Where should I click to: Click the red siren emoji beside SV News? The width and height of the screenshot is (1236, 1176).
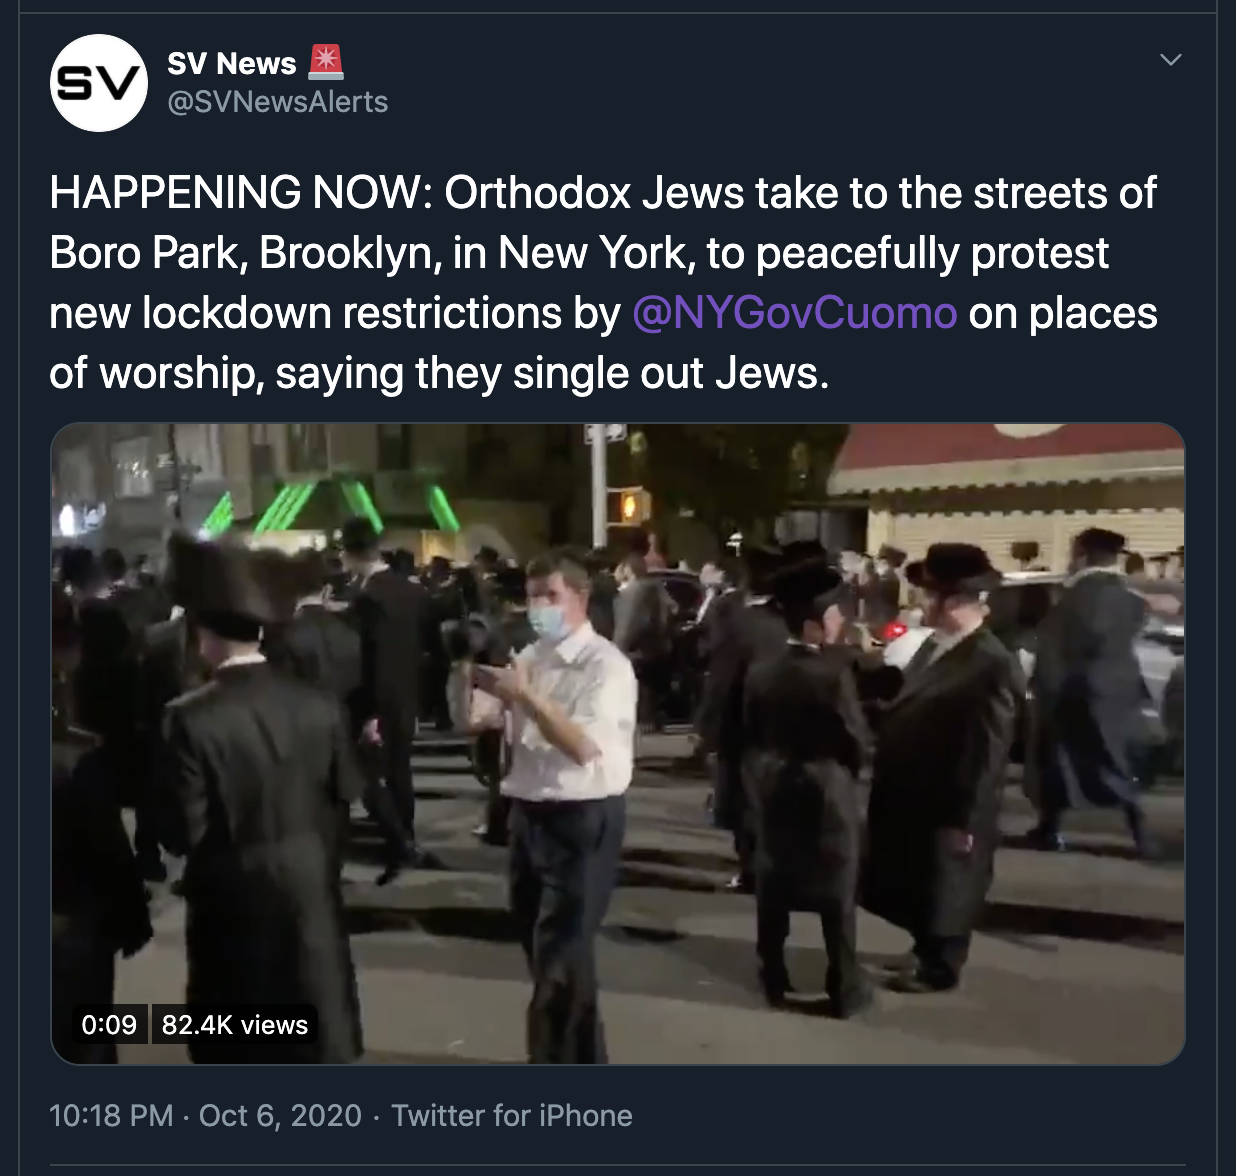pos(326,63)
